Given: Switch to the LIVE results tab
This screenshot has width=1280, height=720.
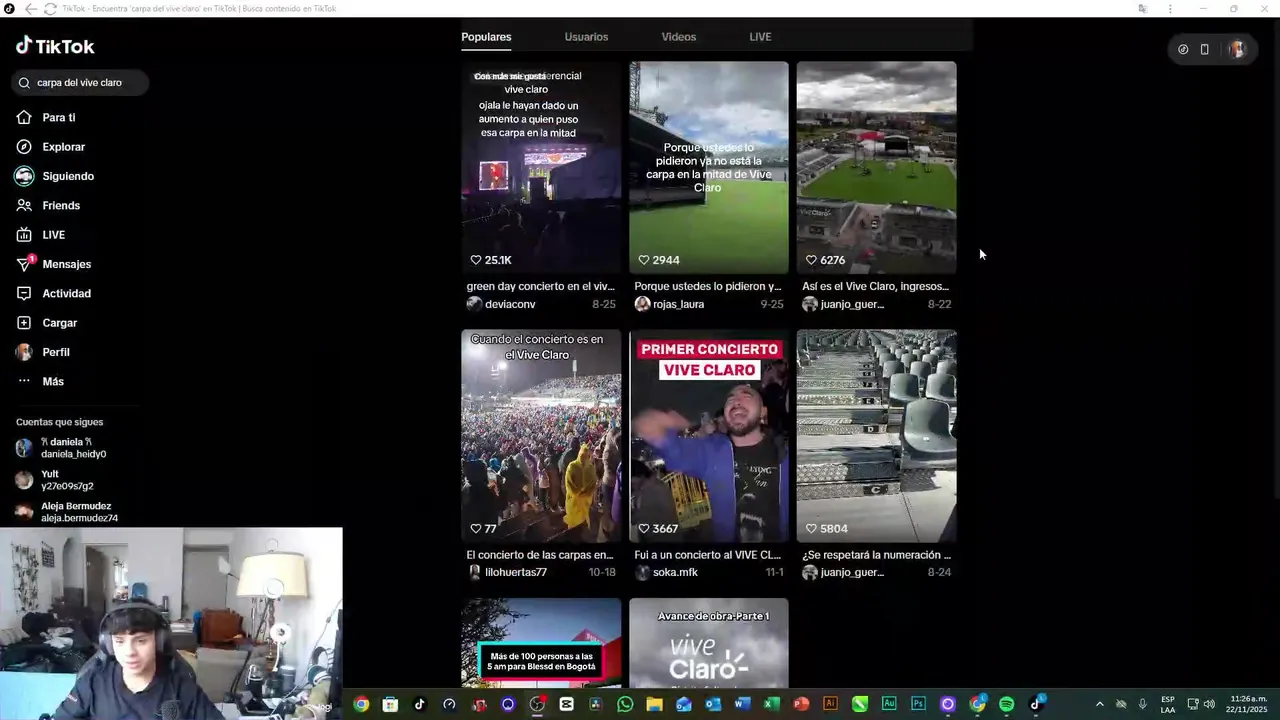Looking at the screenshot, I should (760, 37).
